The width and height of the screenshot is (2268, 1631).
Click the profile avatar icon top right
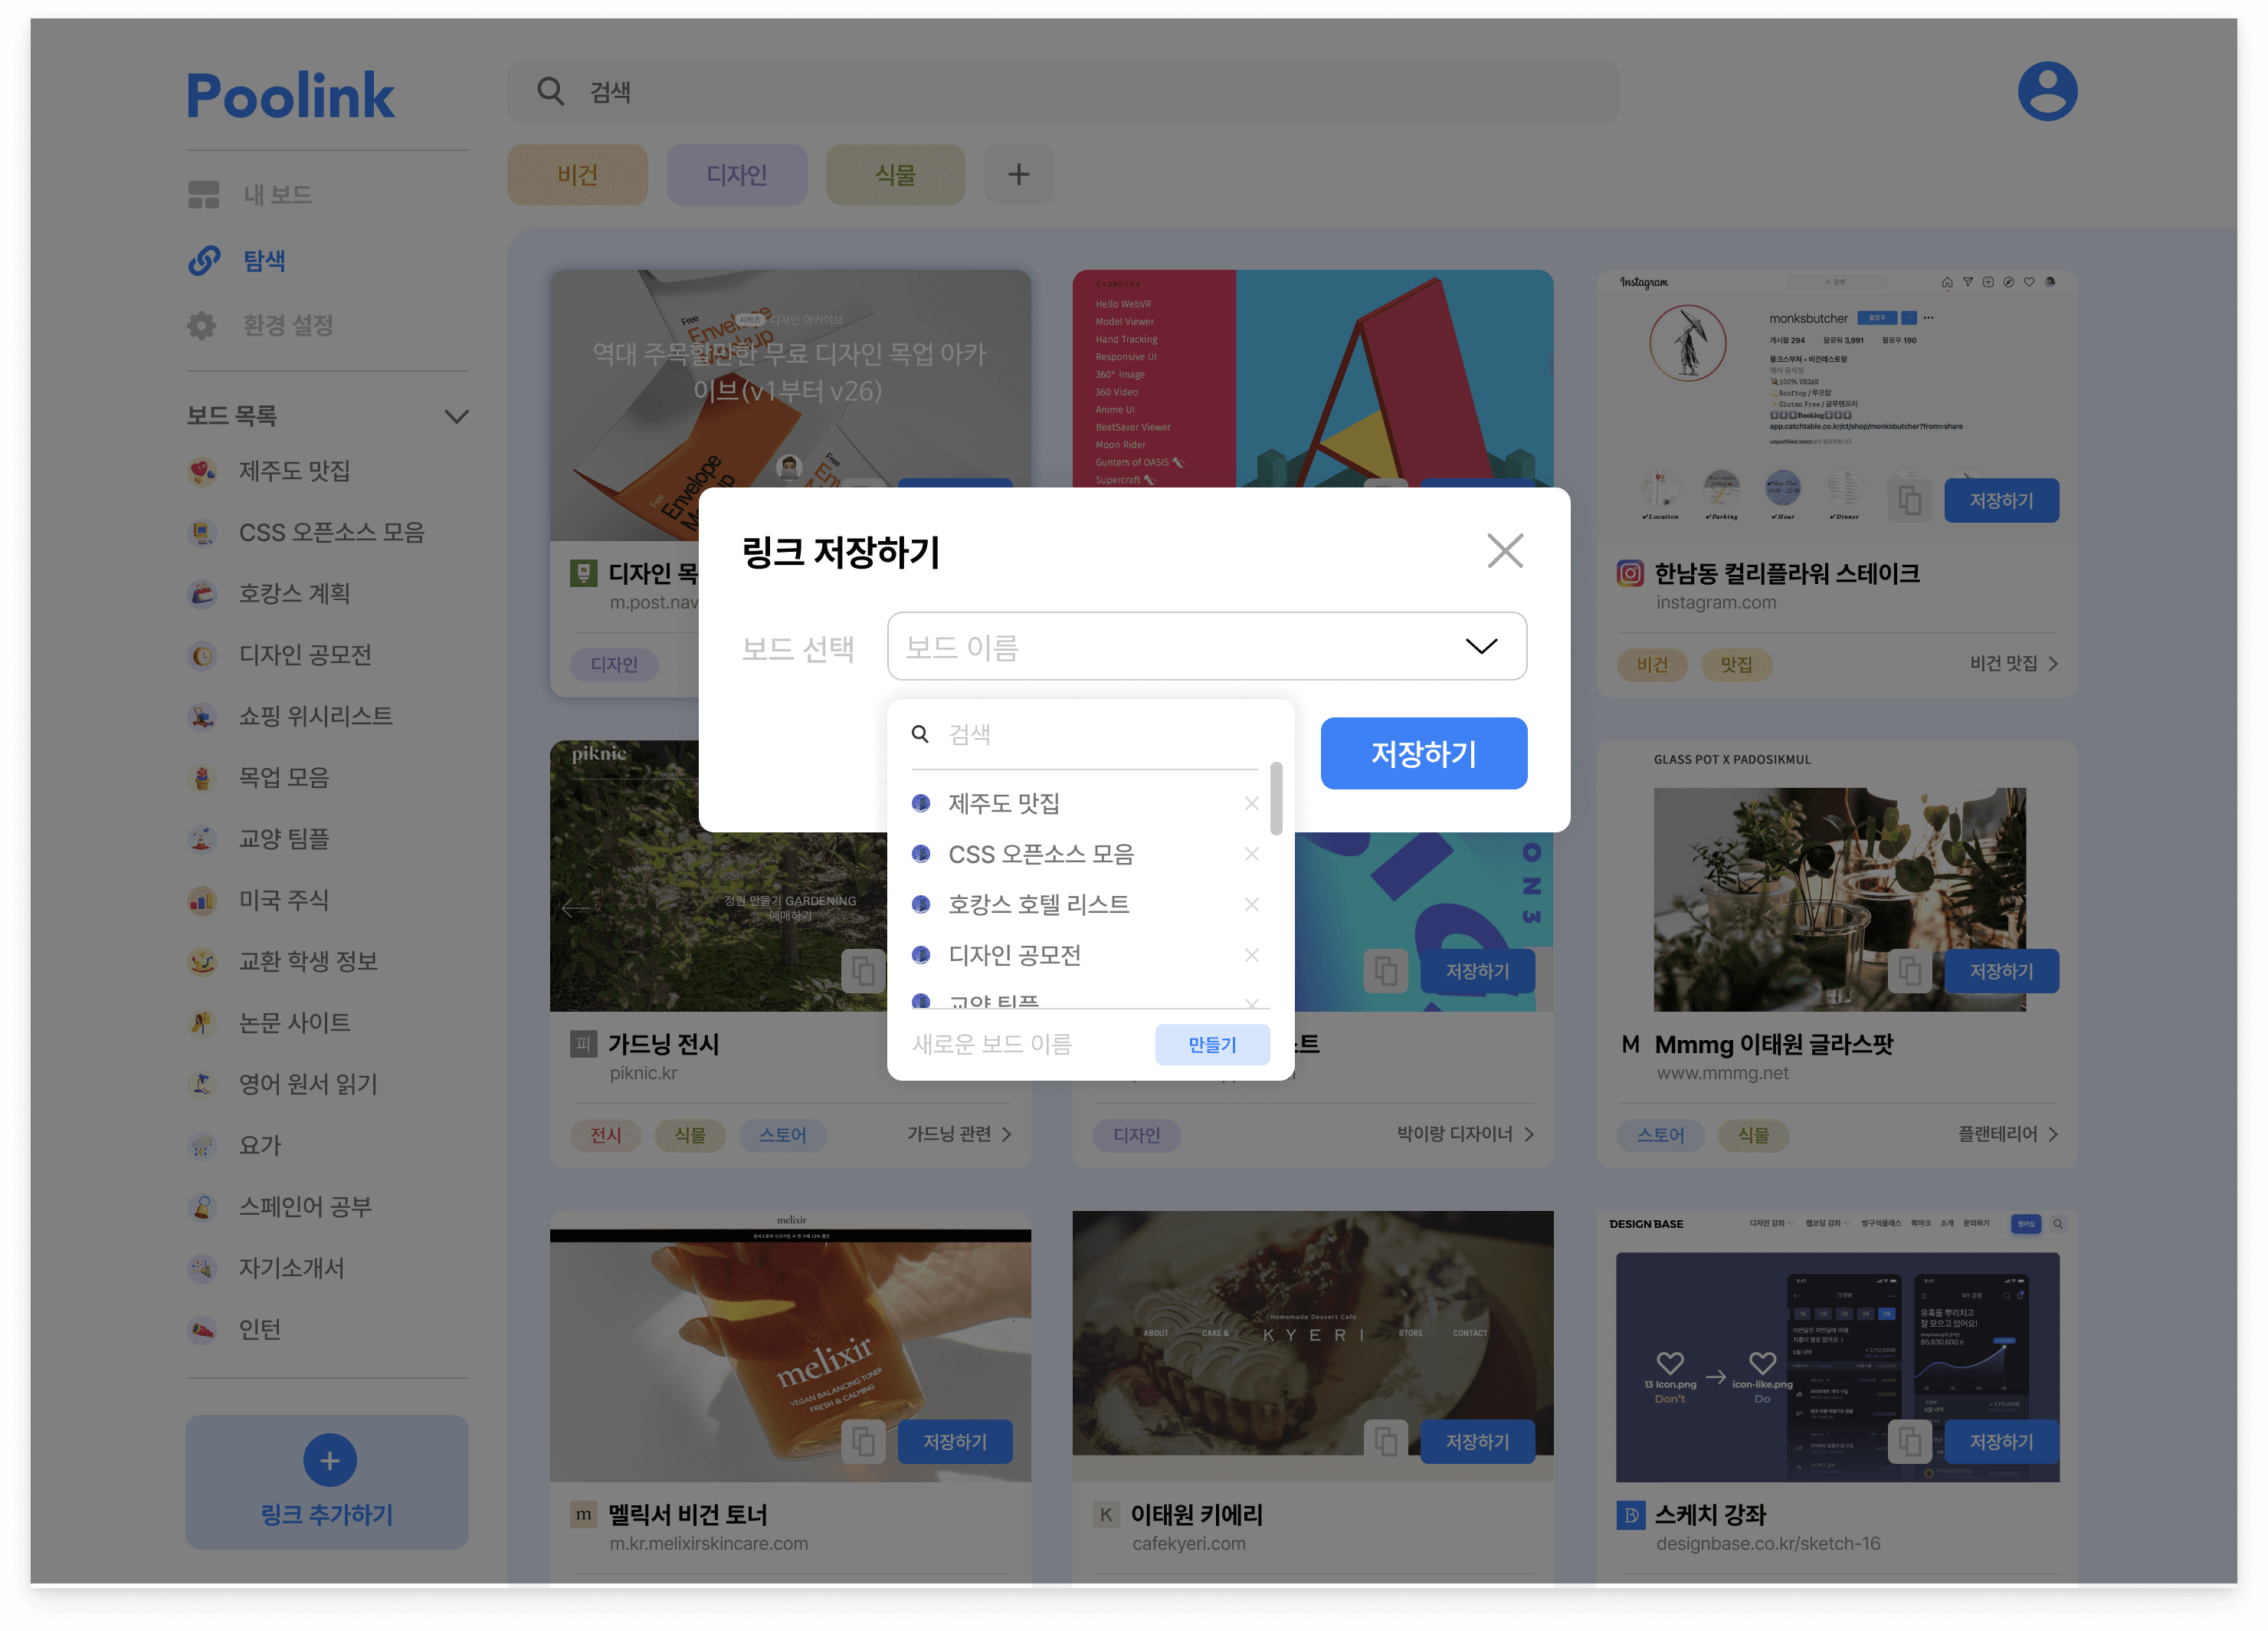pyautogui.click(x=2047, y=91)
